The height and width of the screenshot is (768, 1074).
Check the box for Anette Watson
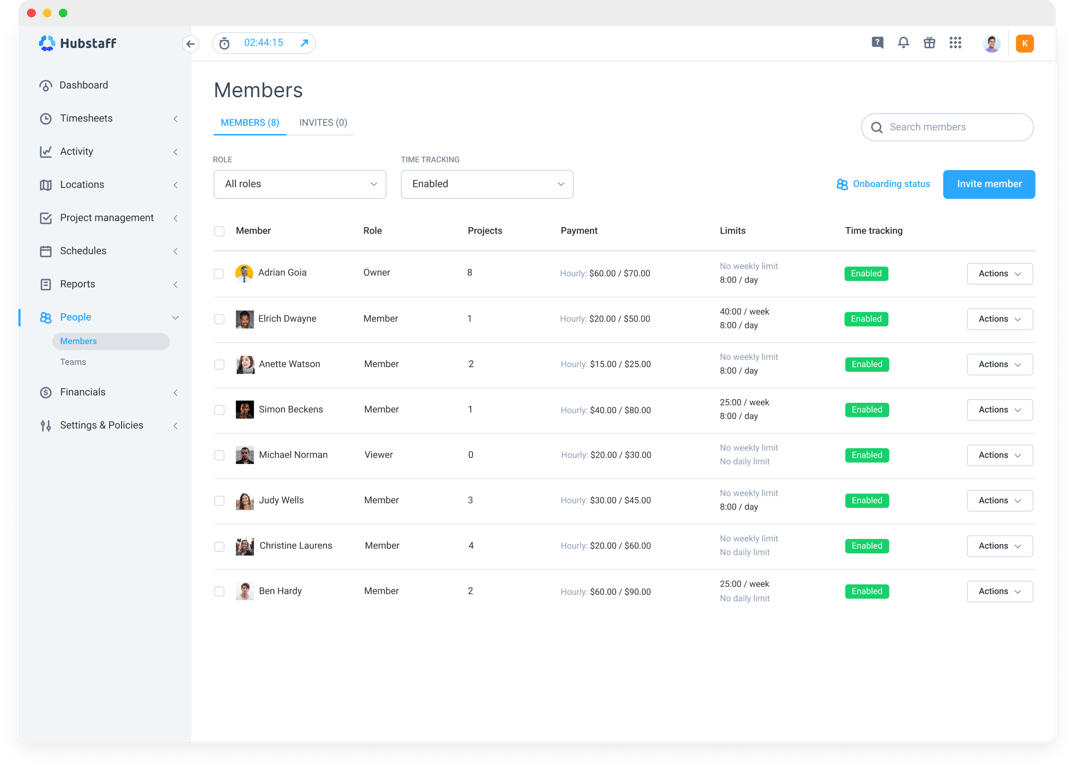219,364
